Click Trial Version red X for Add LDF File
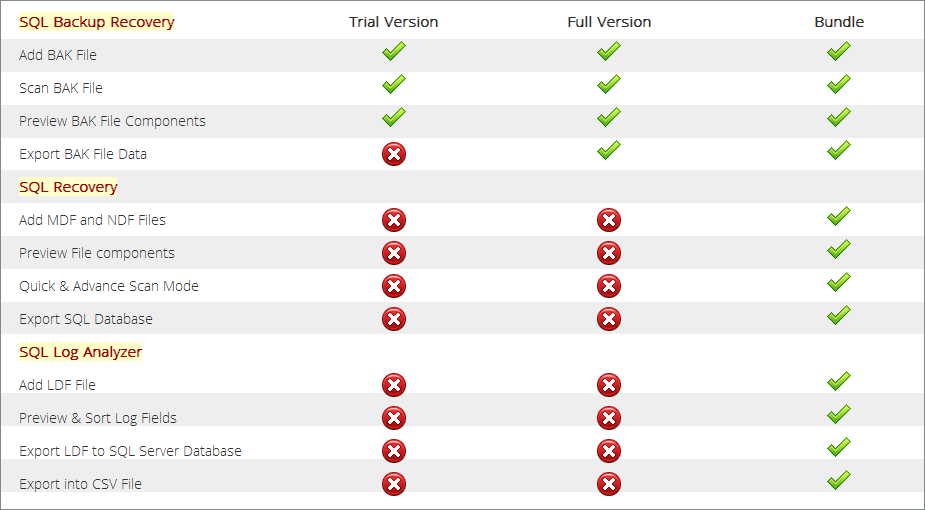This screenshot has height=510, width=925. (x=394, y=385)
